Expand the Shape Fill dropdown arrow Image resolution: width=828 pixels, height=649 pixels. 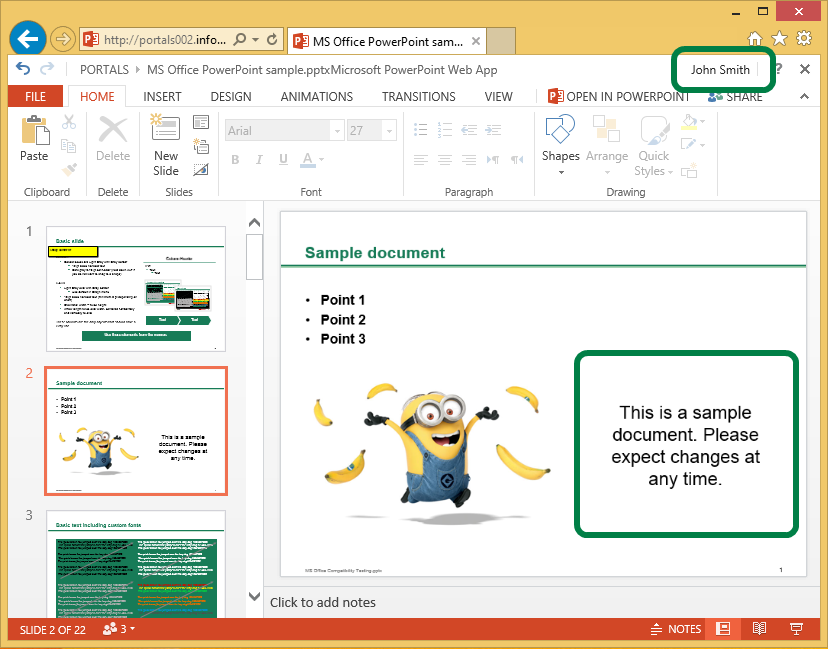pos(702,122)
